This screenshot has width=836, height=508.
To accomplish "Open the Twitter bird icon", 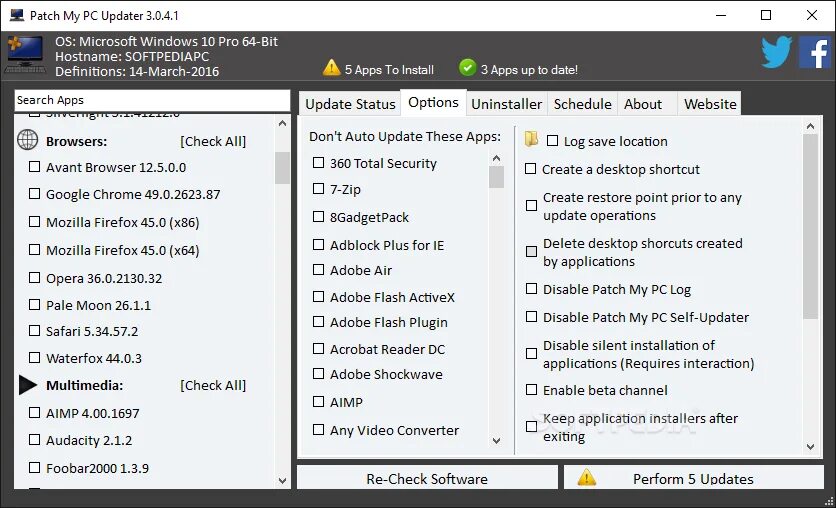I will 776,52.
